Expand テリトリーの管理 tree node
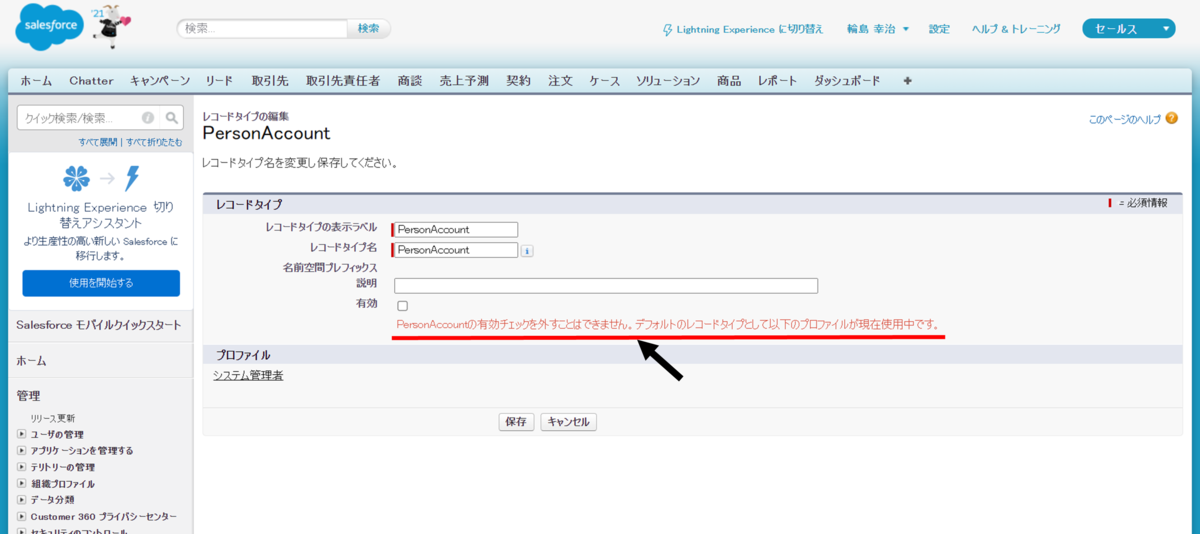1200x534 pixels. (22, 467)
